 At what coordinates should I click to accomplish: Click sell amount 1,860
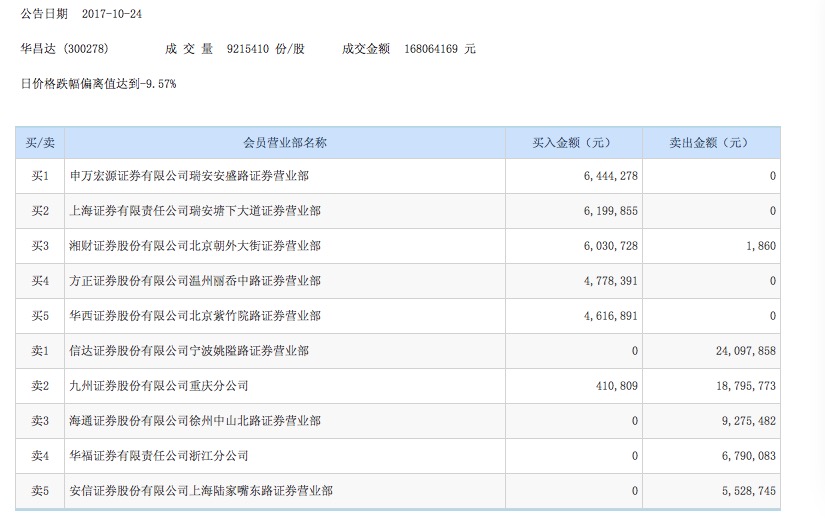(x=761, y=246)
